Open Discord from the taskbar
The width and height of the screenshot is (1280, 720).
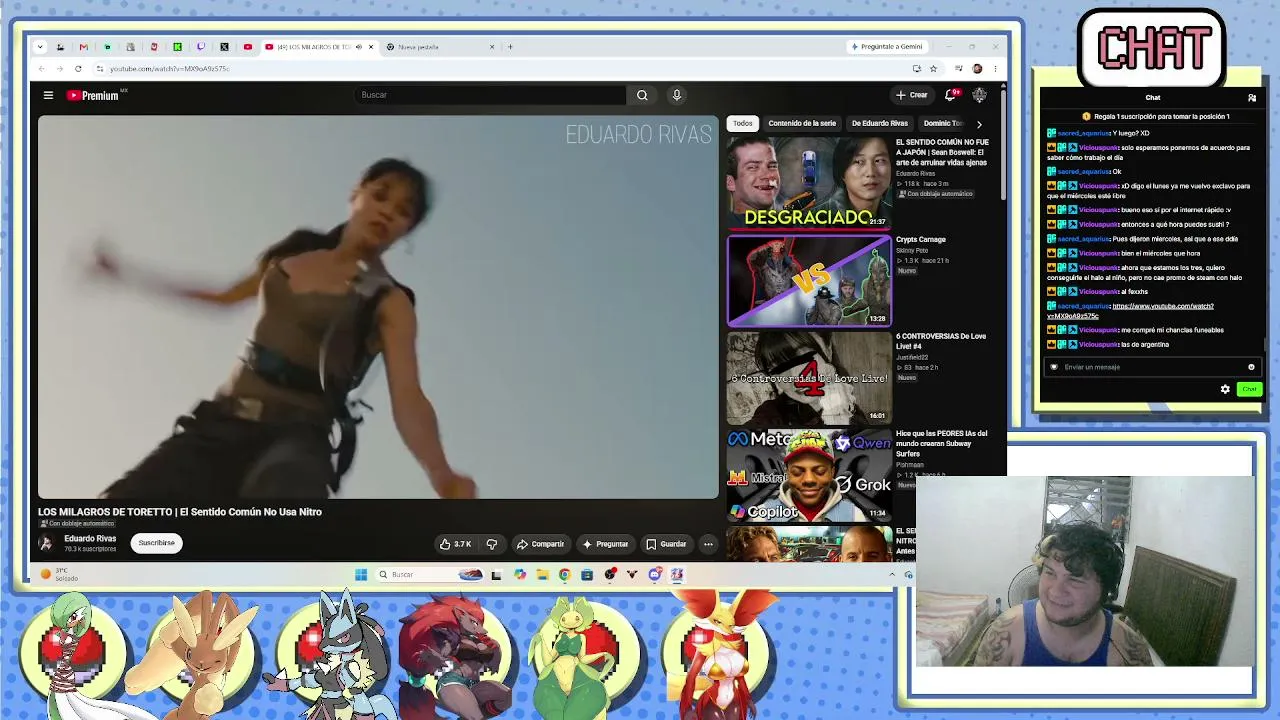point(655,574)
